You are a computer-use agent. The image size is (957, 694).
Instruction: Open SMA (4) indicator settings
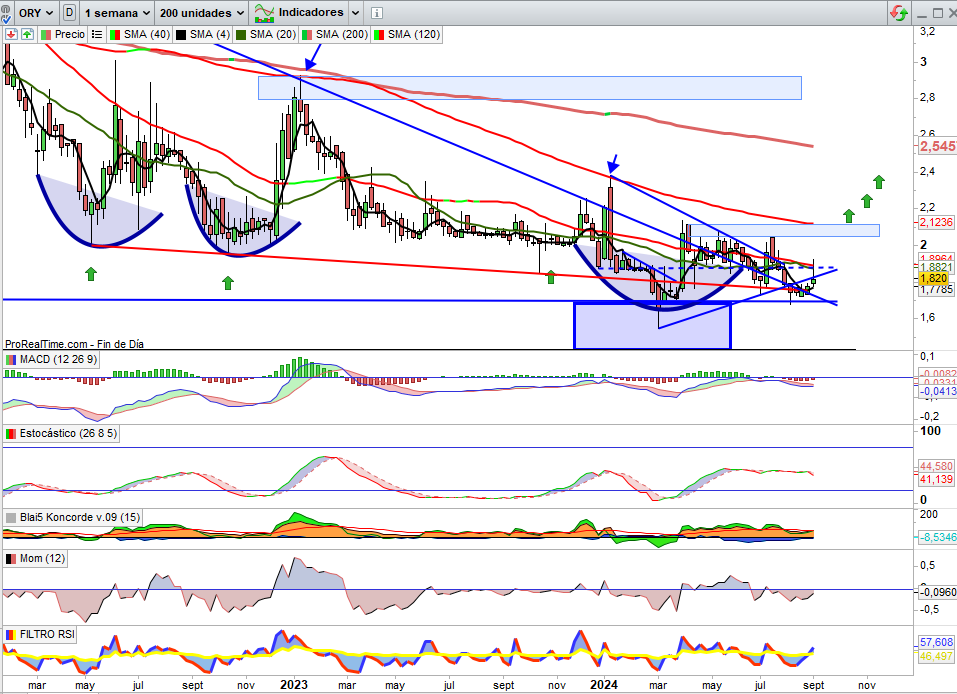pyautogui.click(x=209, y=34)
